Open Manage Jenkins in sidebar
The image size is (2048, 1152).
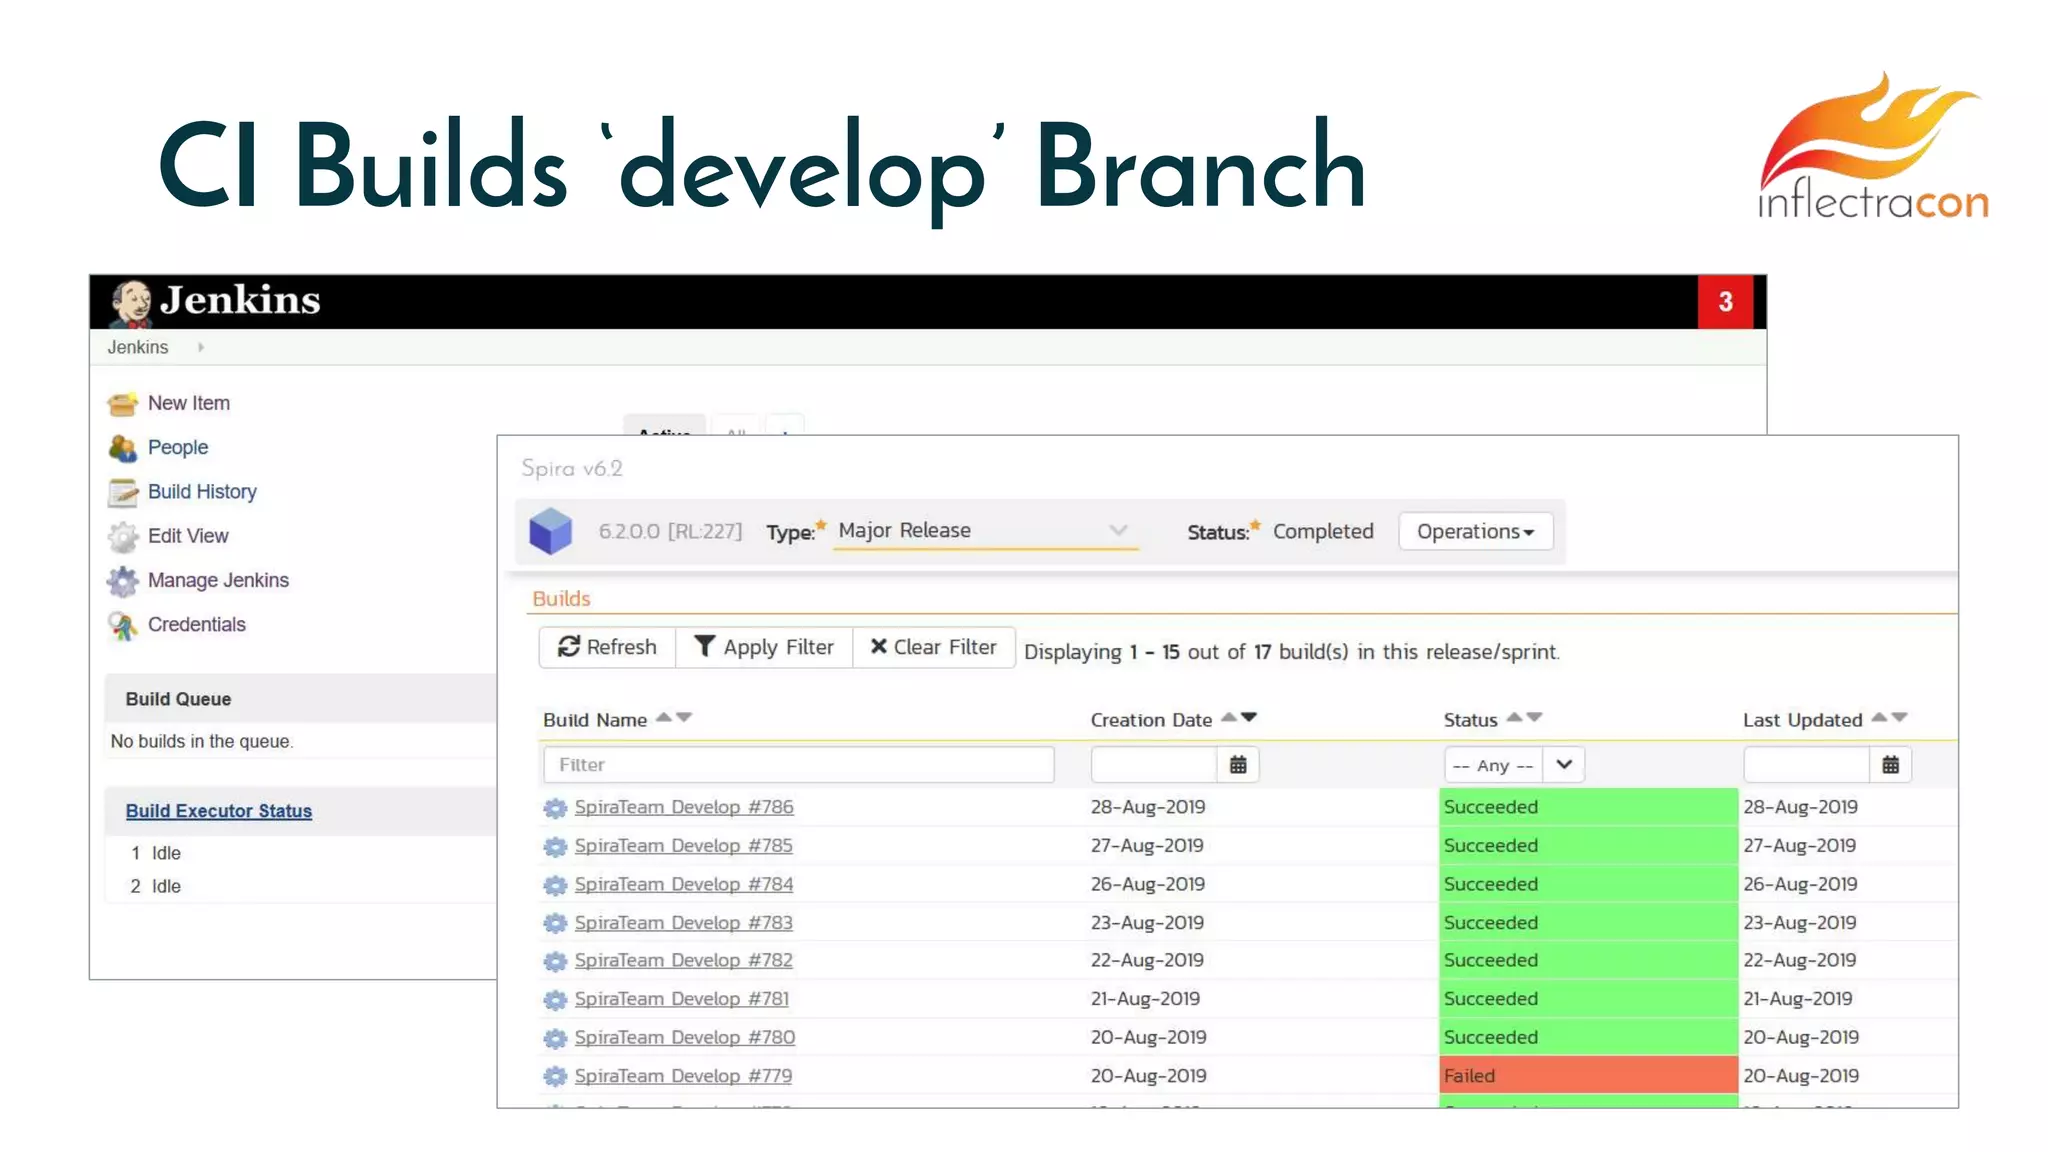pos(218,580)
